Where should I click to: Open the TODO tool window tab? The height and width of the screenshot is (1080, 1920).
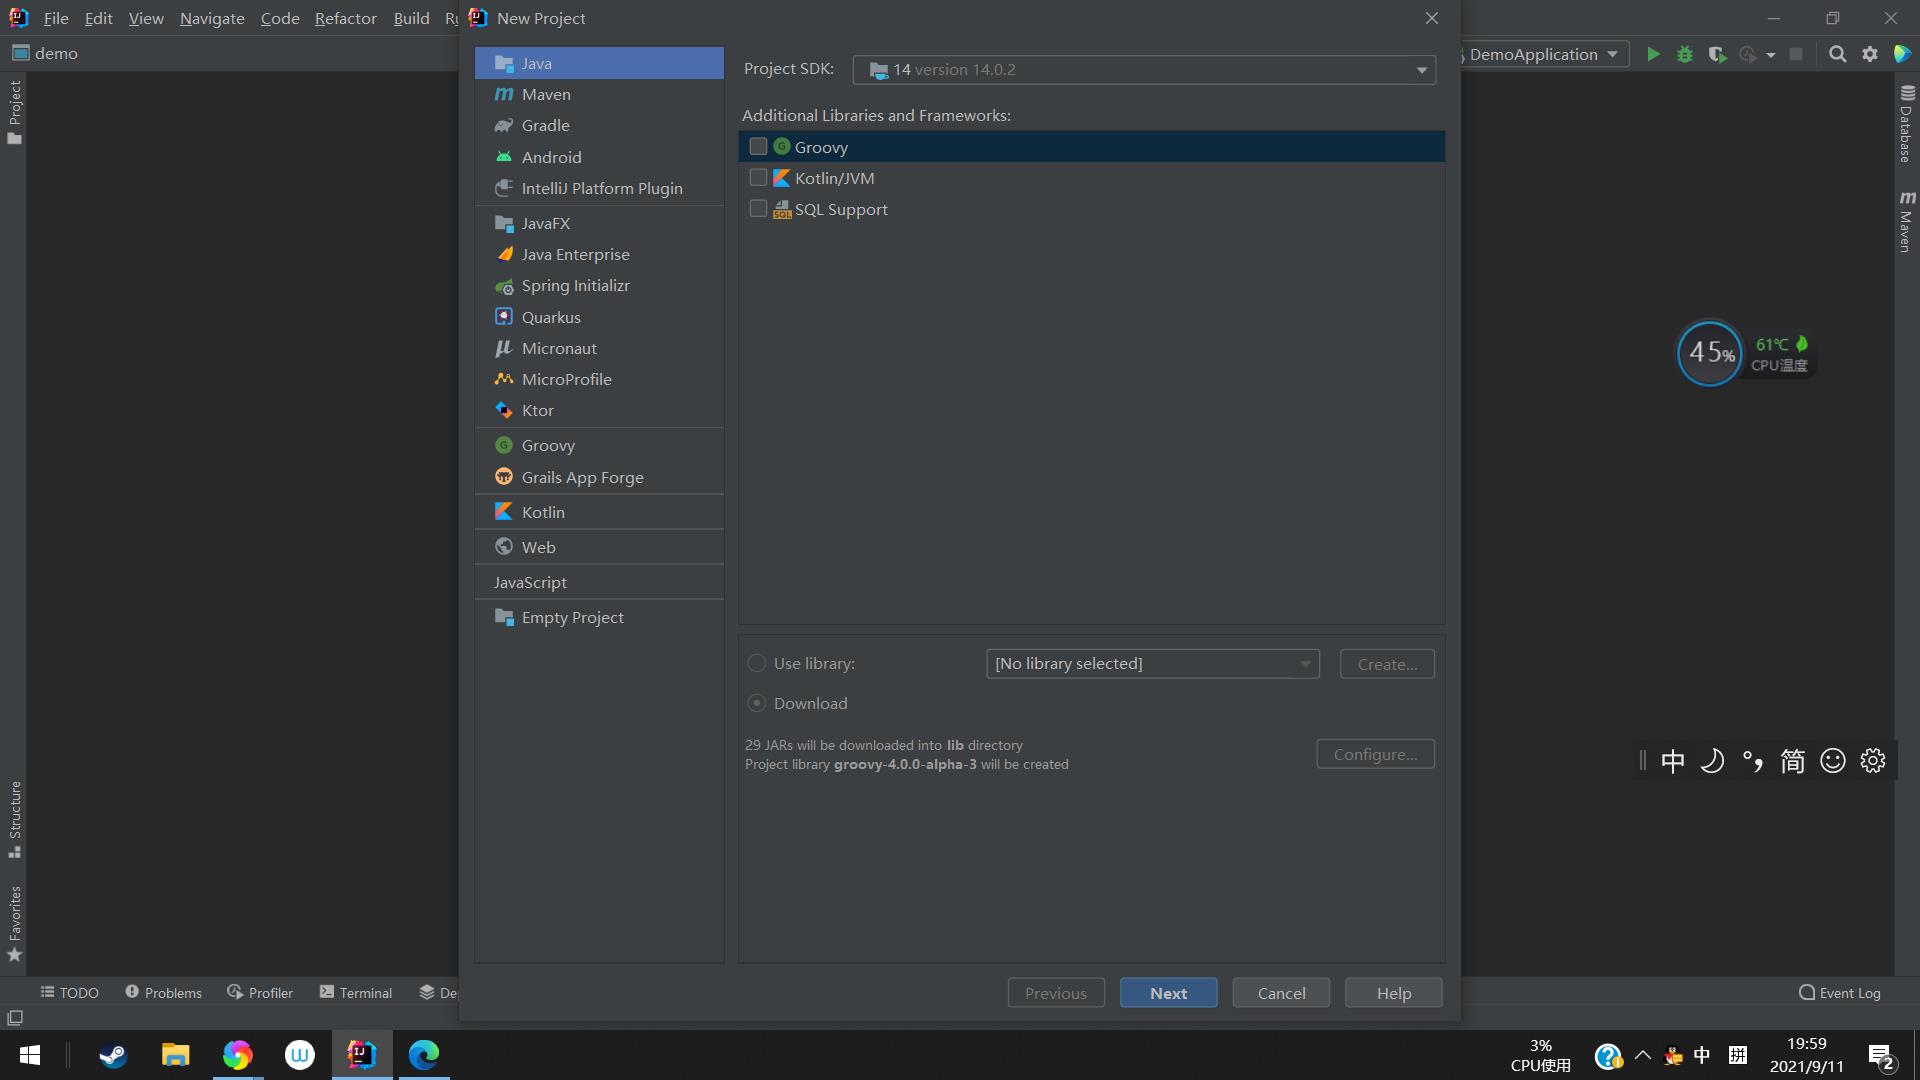pos(69,992)
